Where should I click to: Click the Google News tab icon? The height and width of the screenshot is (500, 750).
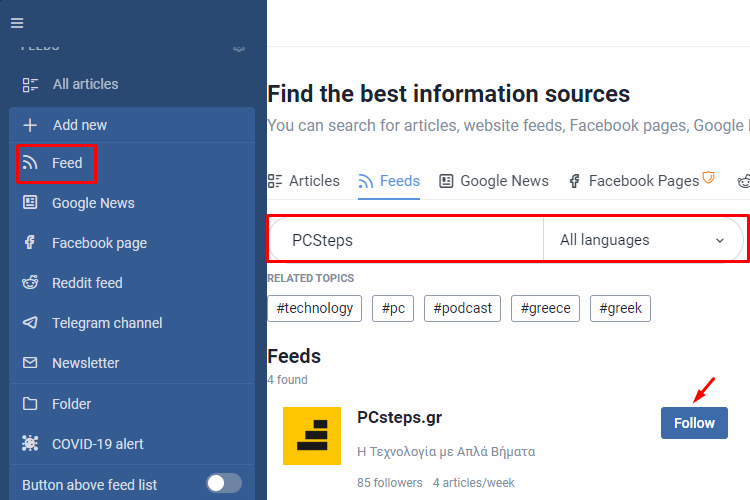click(446, 181)
